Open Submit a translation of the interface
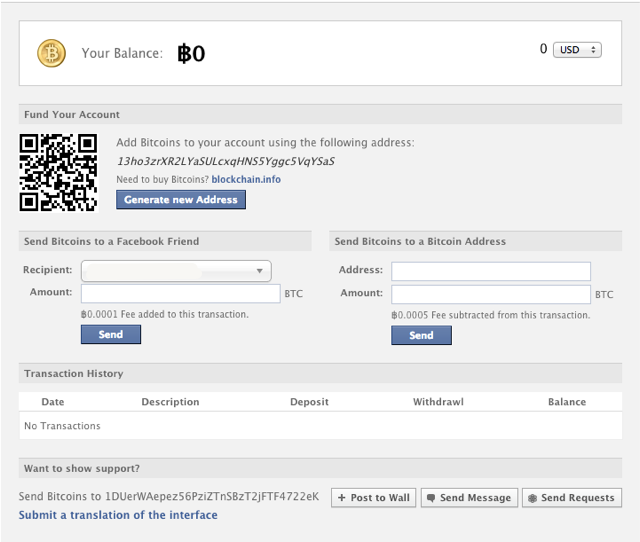Screen dimensions: 640x542 tap(118, 515)
